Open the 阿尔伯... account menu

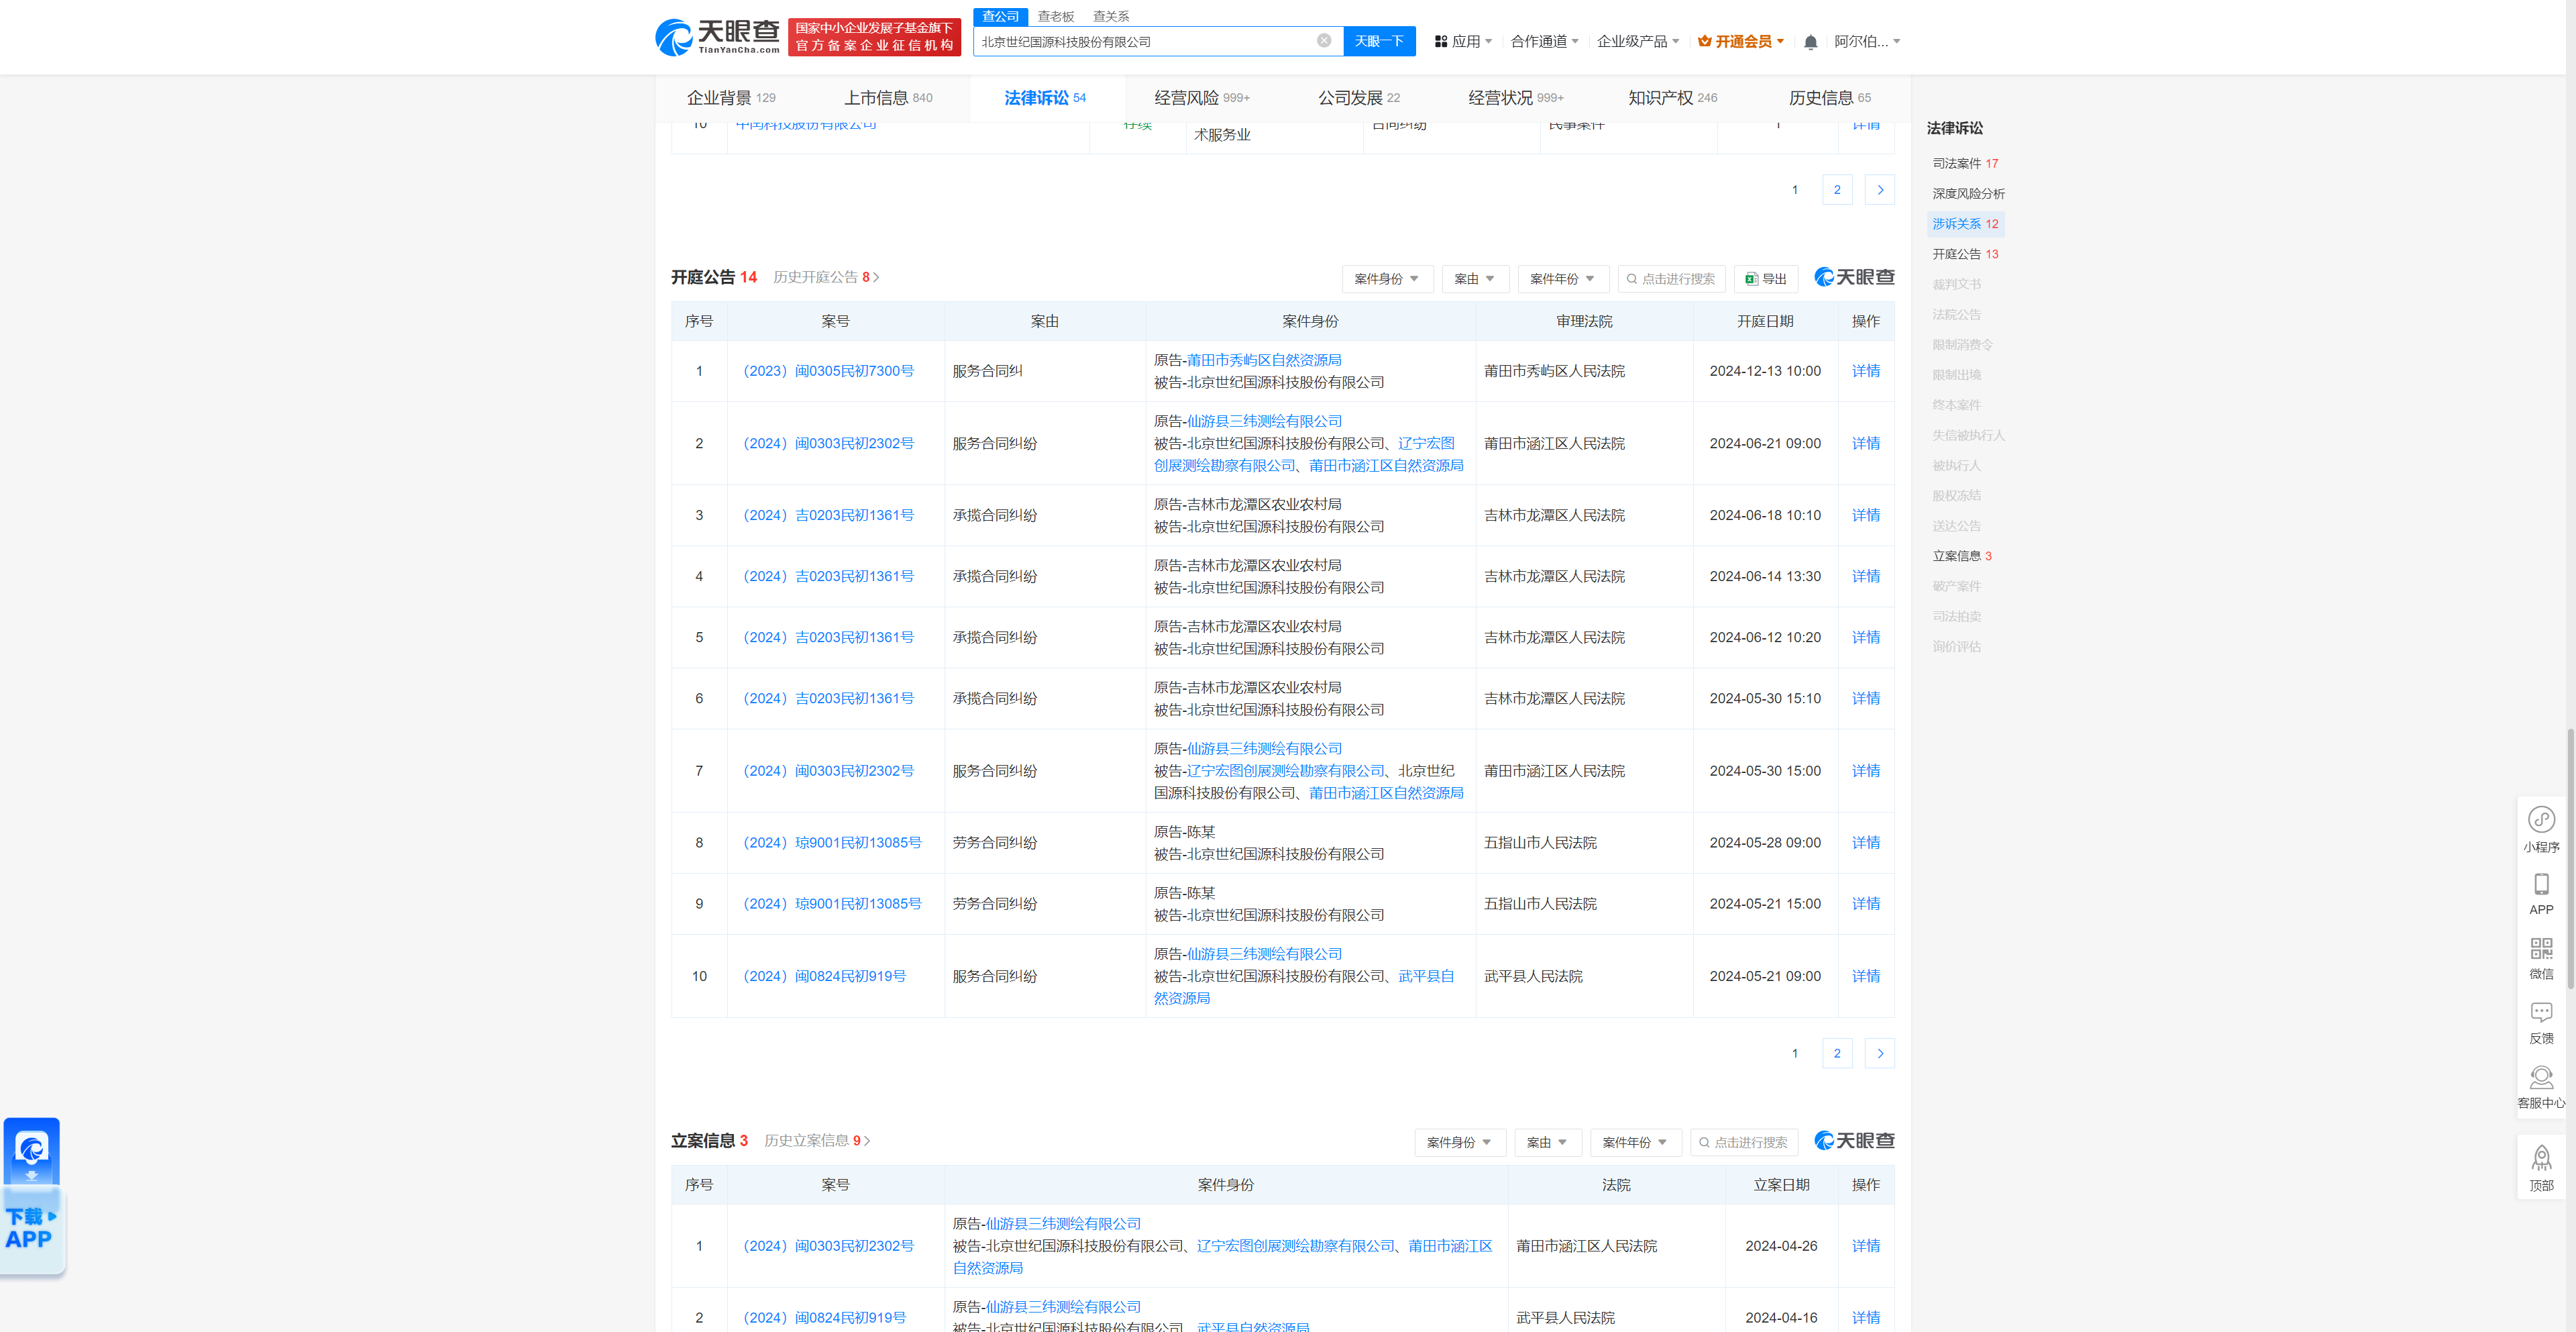tap(1867, 42)
